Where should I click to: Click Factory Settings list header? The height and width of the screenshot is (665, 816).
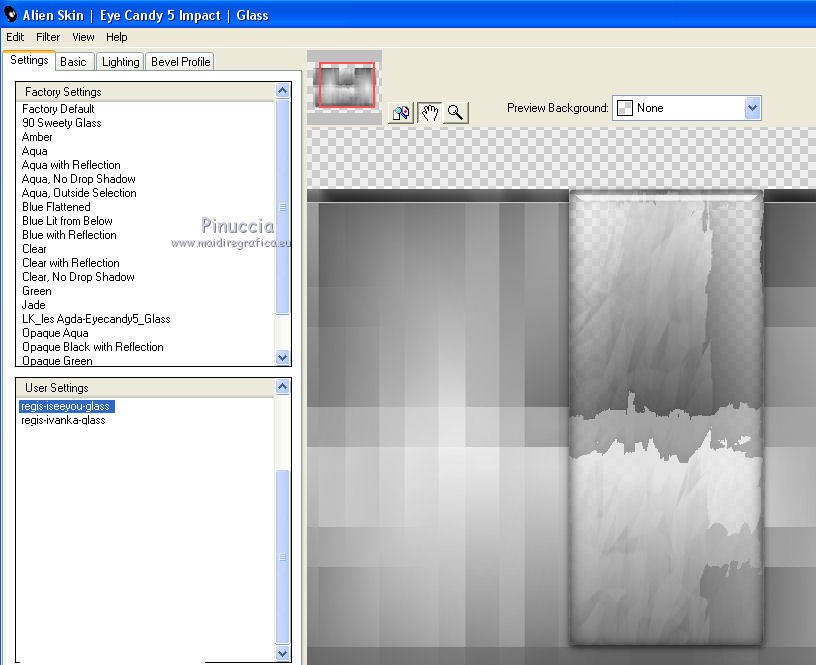[145, 92]
